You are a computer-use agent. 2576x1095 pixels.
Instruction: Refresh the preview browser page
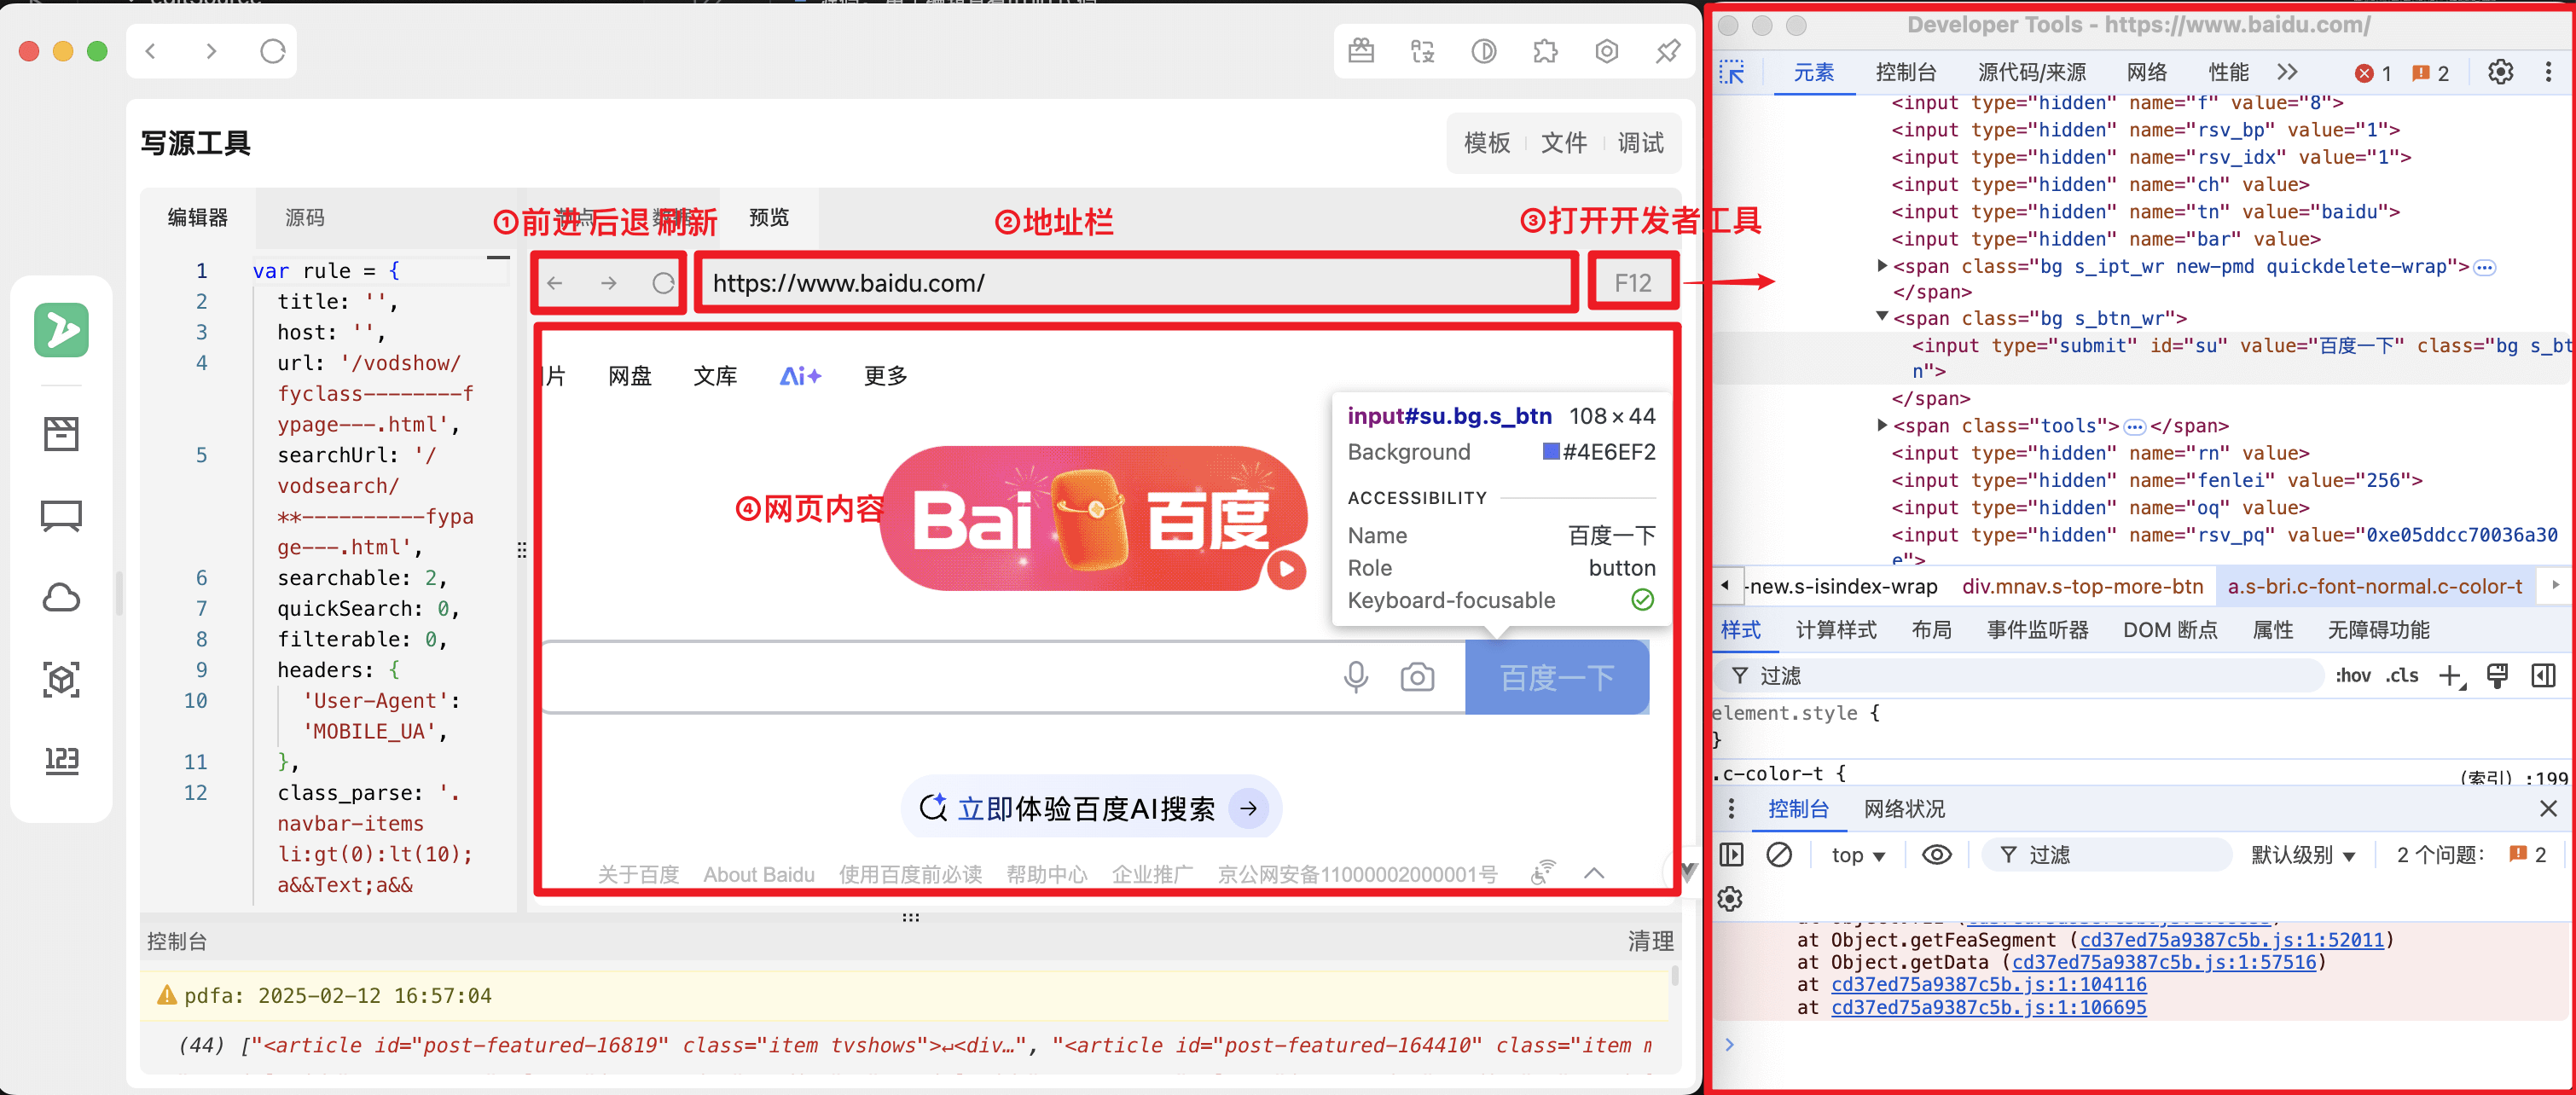tap(663, 283)
